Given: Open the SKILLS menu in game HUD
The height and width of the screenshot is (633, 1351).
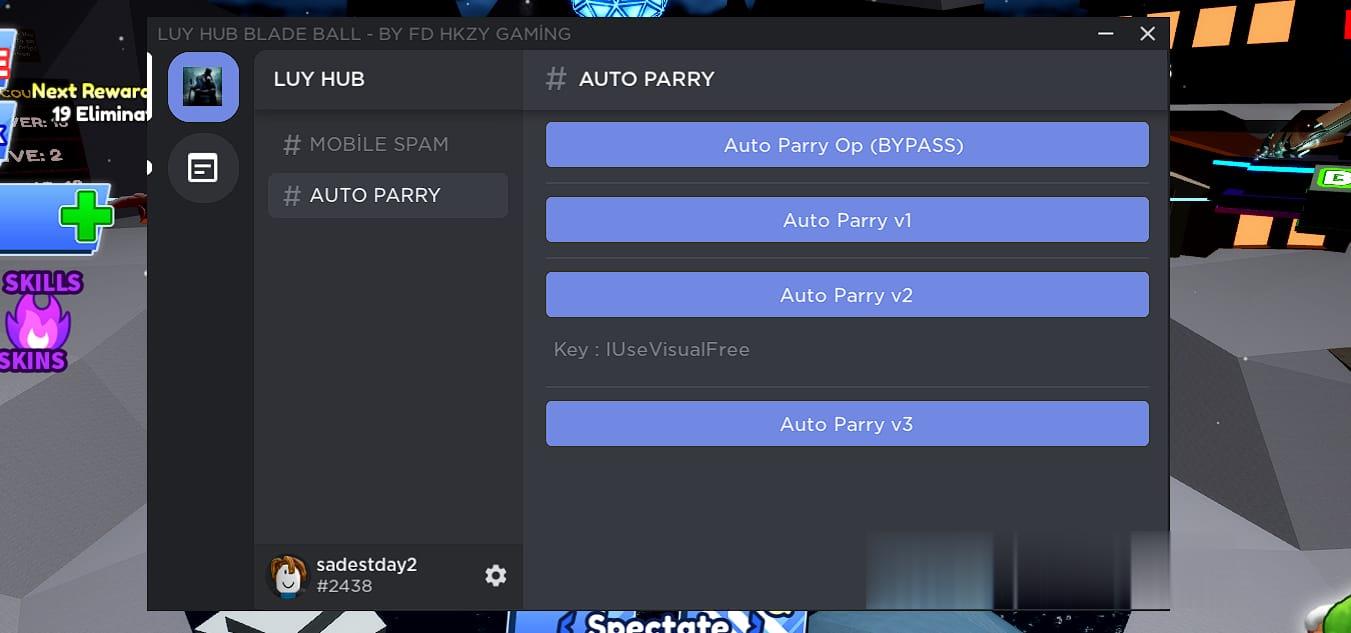Looking at the screenshot, I should pos(42,283).
